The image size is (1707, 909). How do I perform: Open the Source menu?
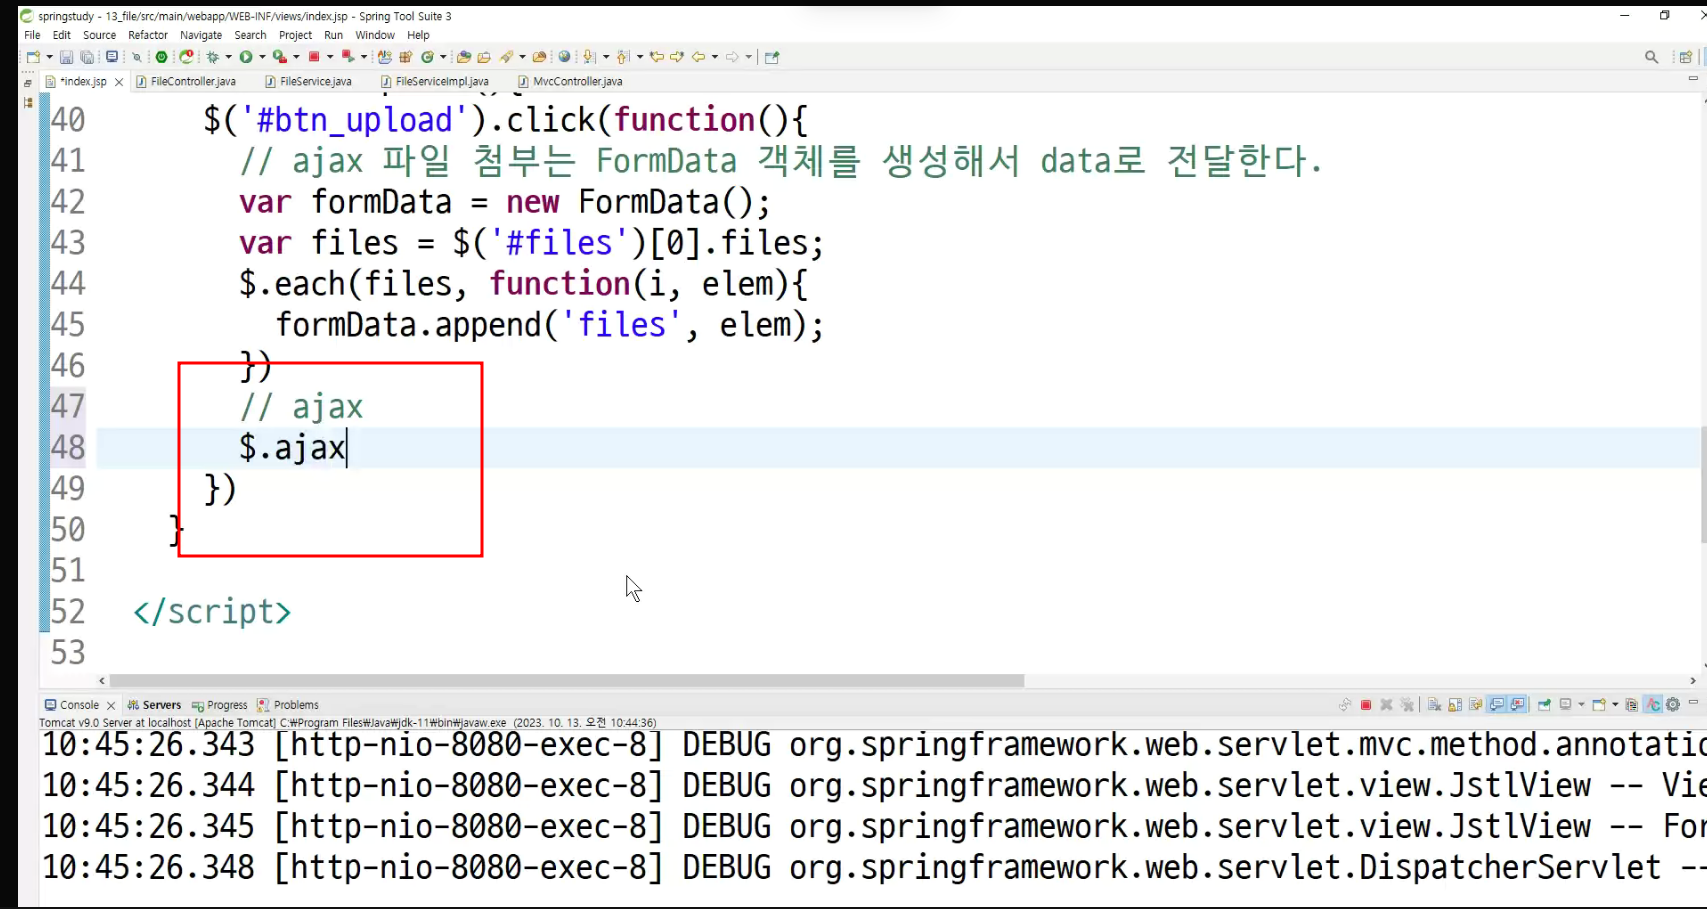click(x=99, y=35)
